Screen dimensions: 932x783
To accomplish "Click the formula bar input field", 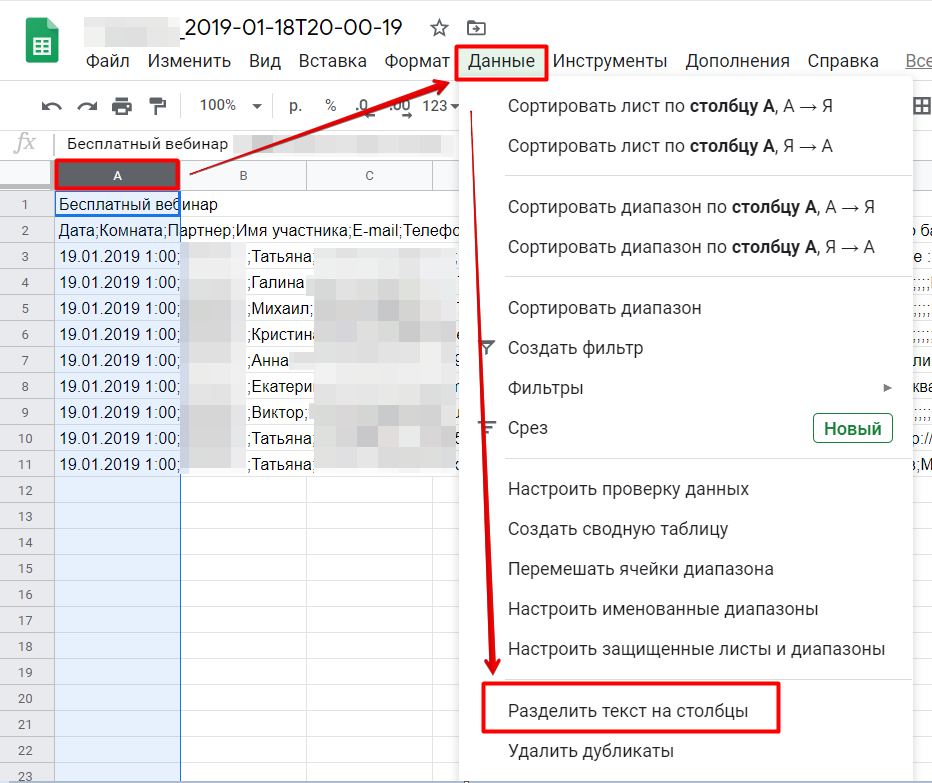I will point(250,144).
